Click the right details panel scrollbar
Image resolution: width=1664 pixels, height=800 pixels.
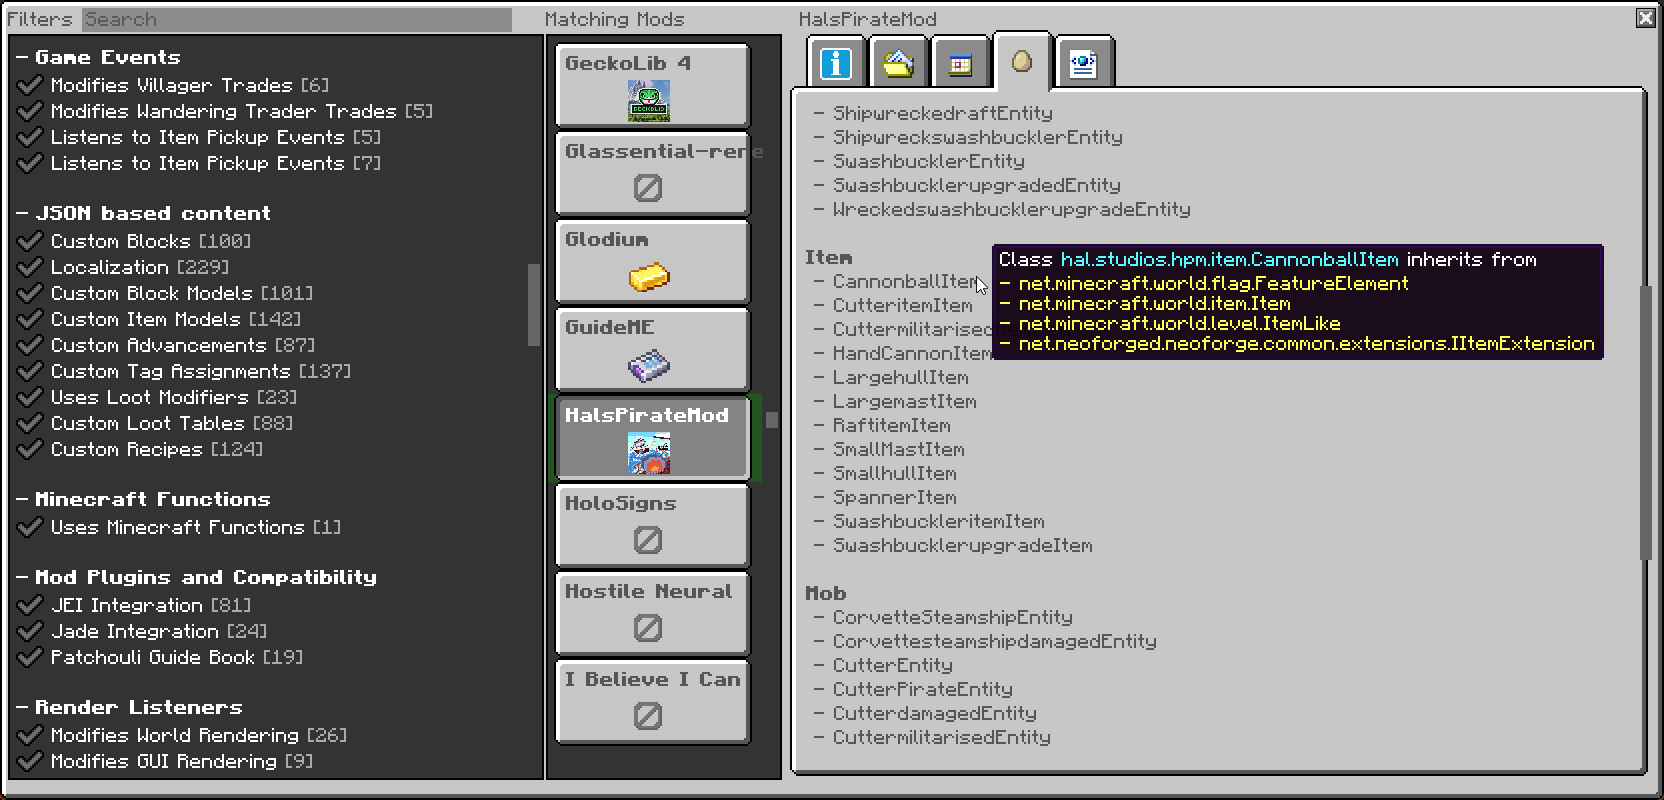[1644, 420]
